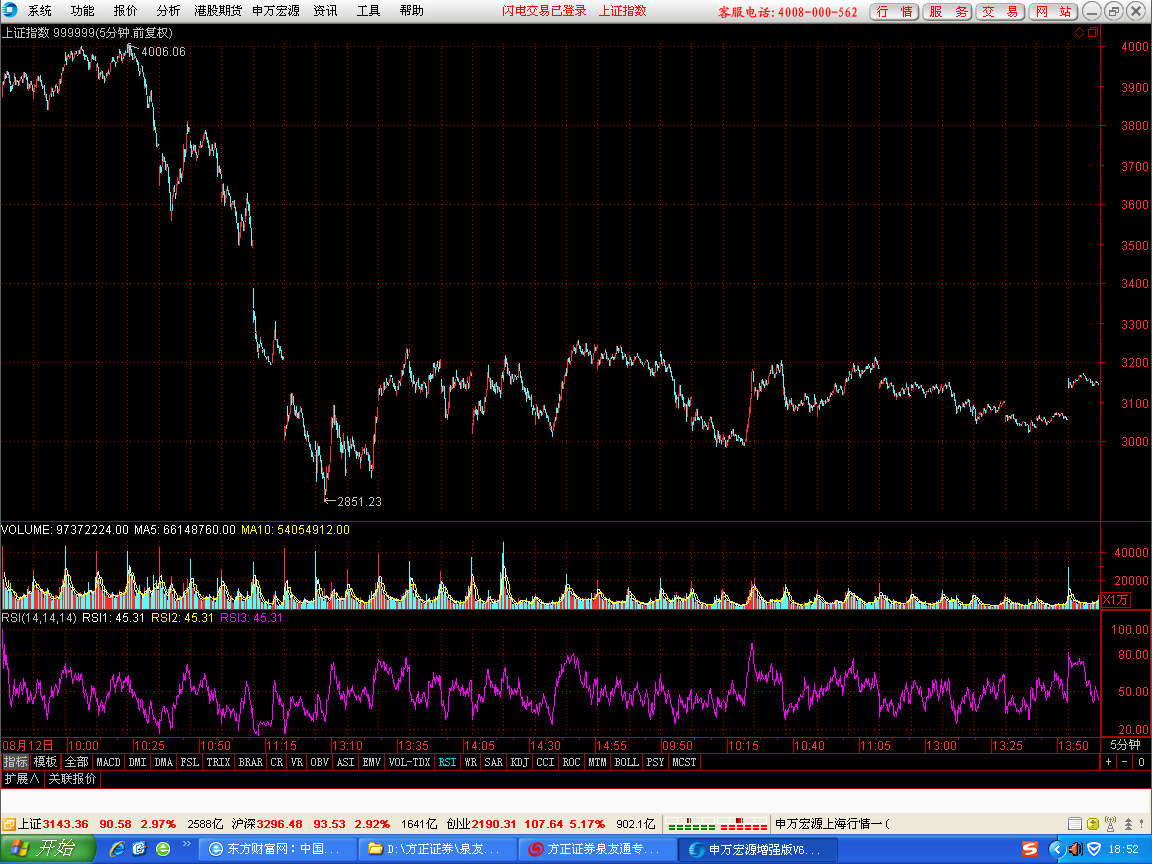This screenshot has height=864, width=1152.
Task: Launch Internet Explorer from quick launch
Action: click(116, 849)
